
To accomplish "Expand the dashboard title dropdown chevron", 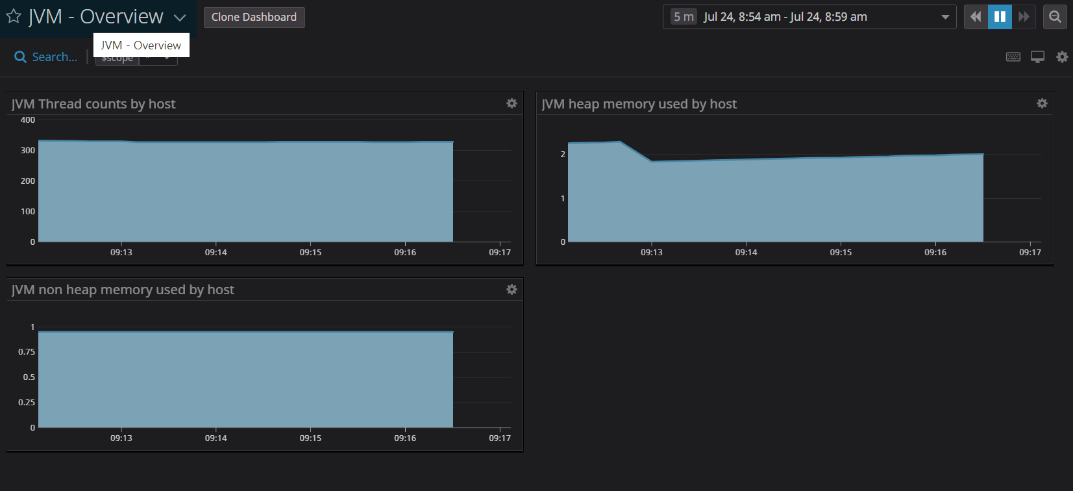I will 179,18.
